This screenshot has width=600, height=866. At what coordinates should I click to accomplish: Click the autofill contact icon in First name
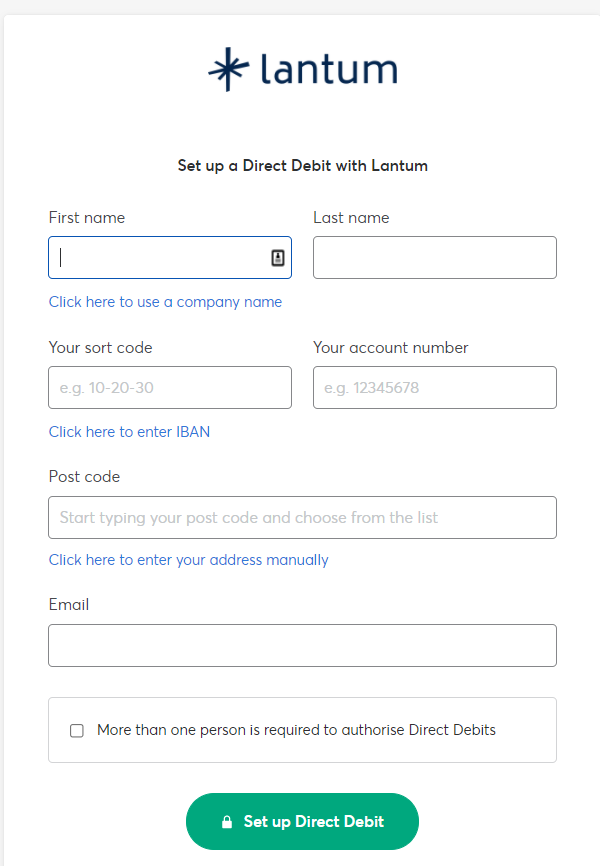(278, 257)
